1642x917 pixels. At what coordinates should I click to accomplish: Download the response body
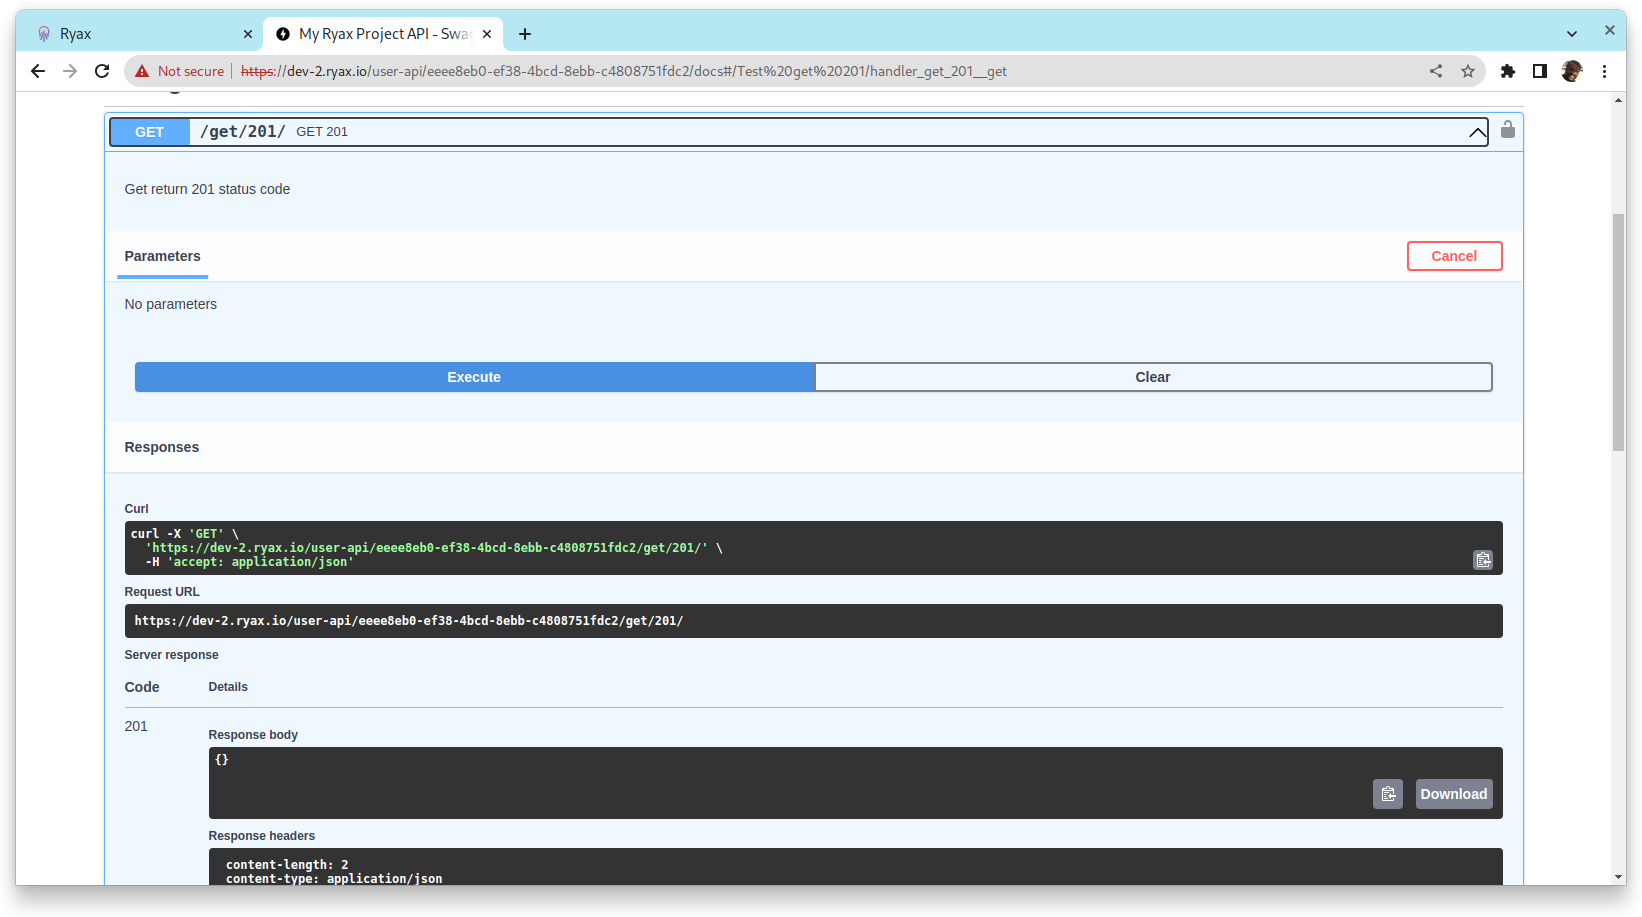tap(1453, 793)
